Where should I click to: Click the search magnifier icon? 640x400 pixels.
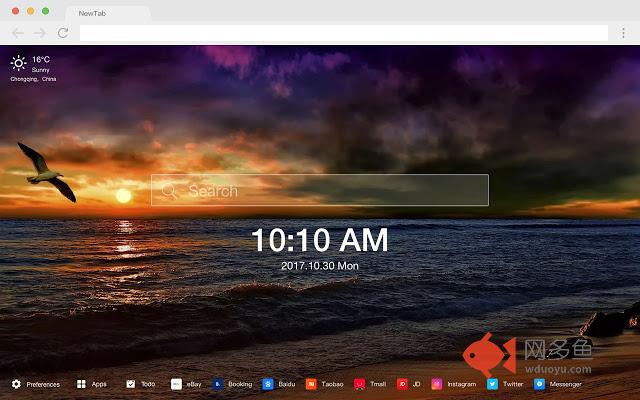click(169, 190)
